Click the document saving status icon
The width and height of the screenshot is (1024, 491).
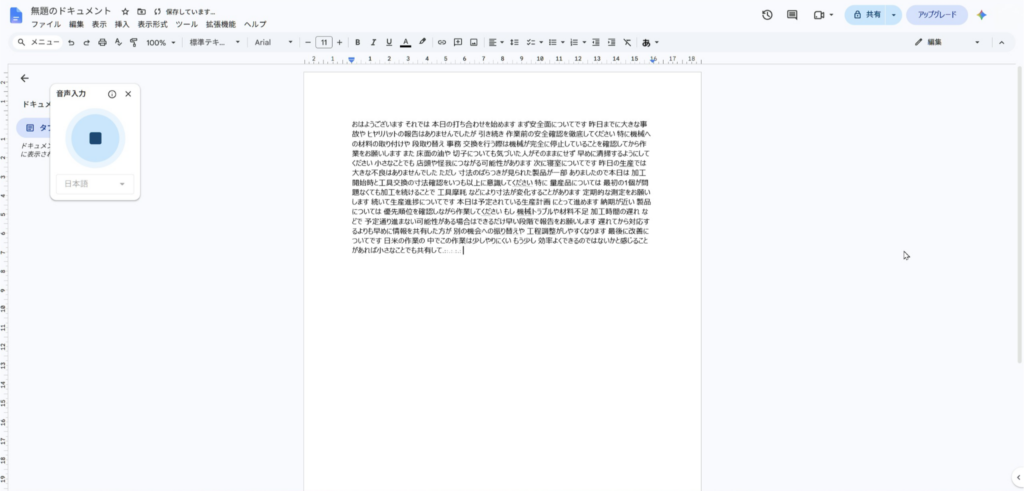[x=157, y=12]
